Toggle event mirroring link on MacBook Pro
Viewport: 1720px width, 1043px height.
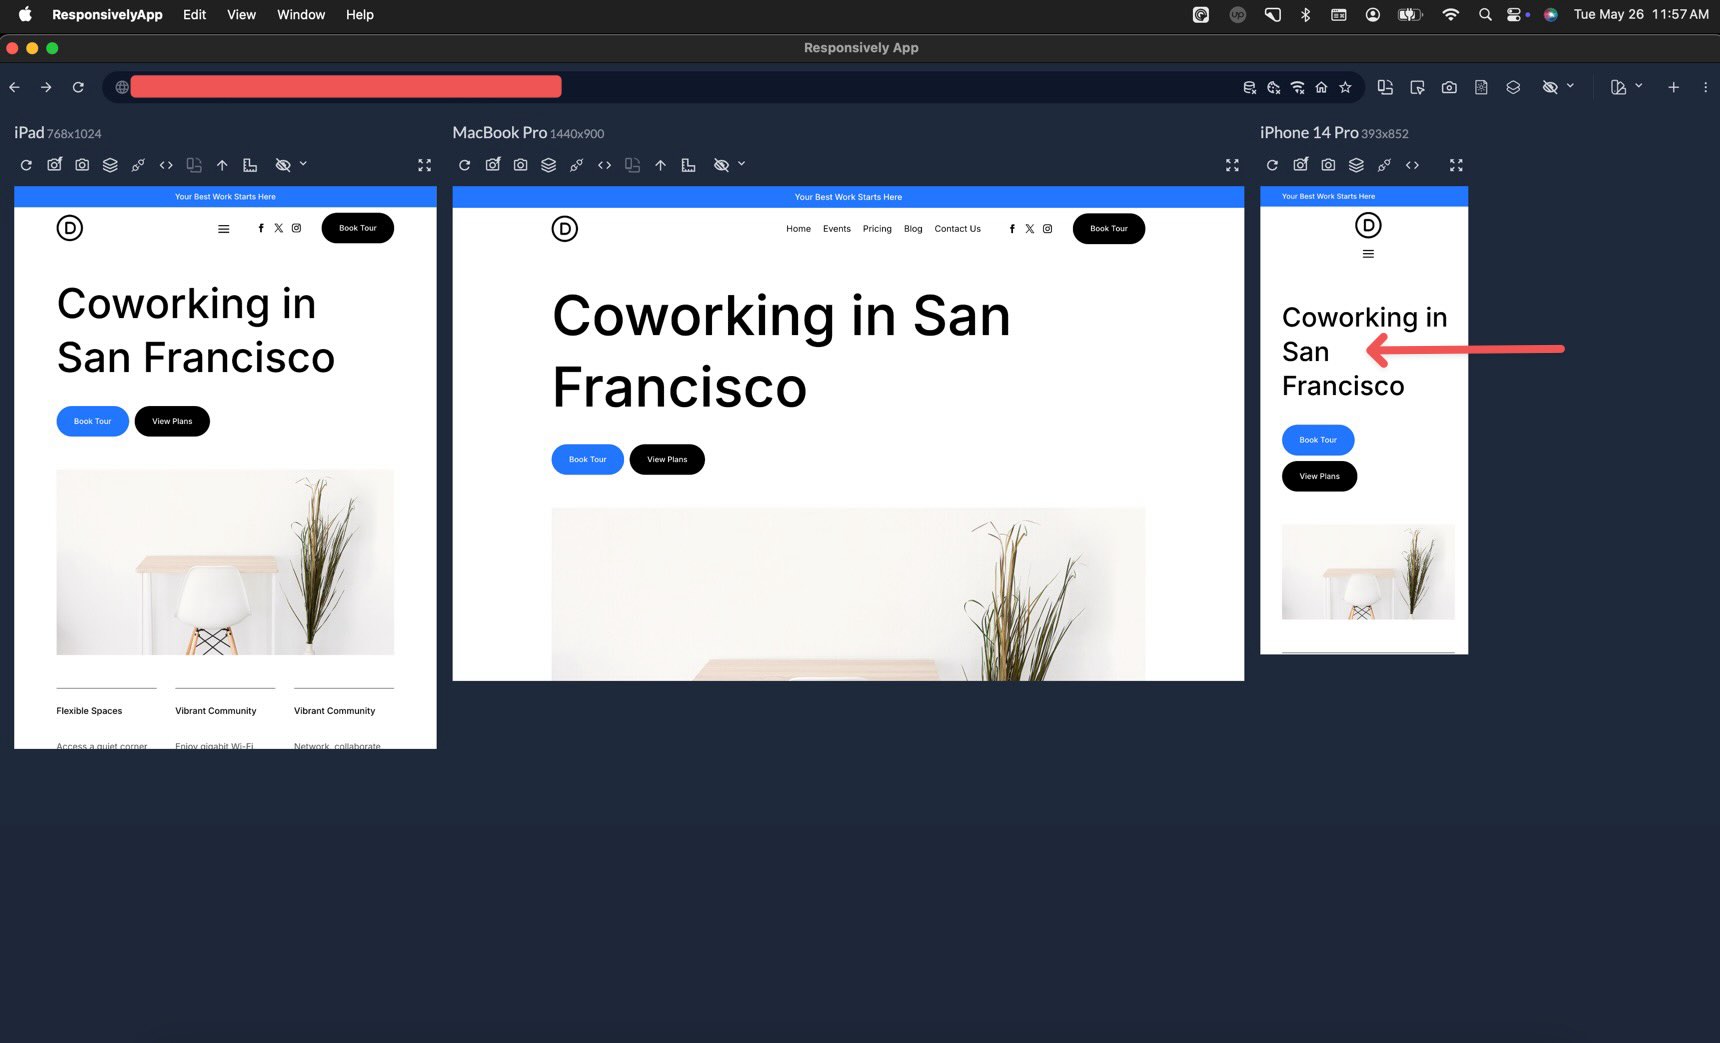576,165
